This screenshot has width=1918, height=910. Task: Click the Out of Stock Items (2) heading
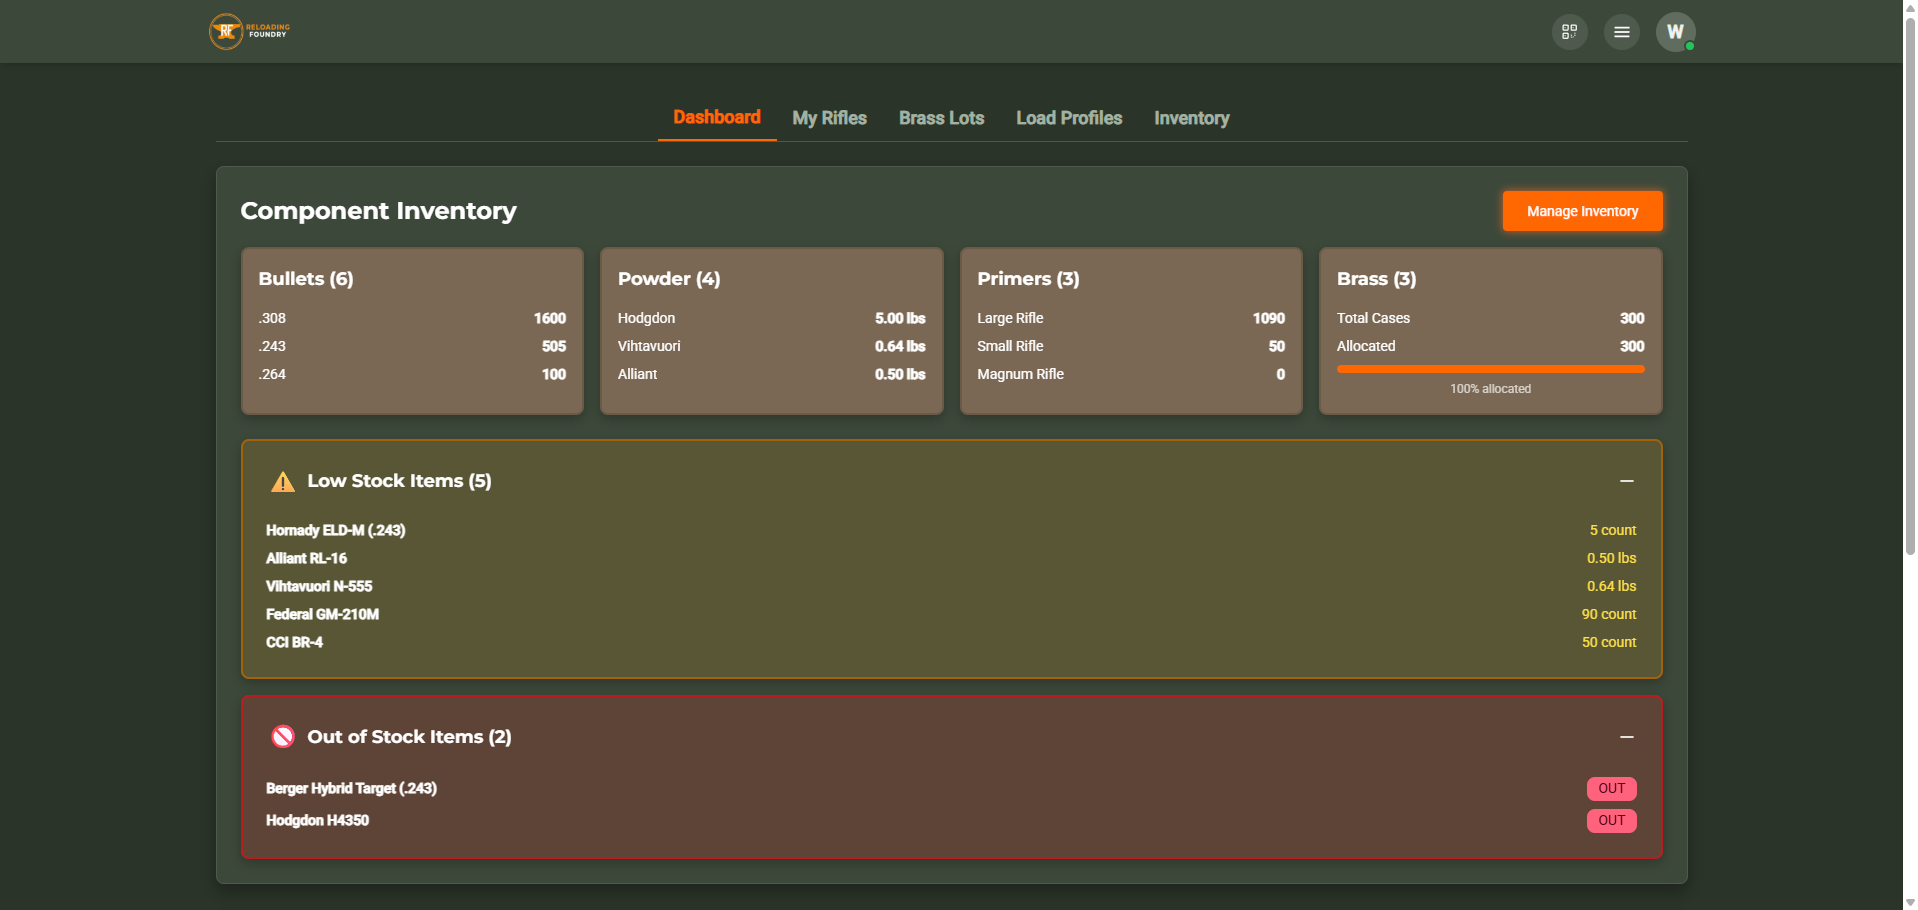(409, 737)
